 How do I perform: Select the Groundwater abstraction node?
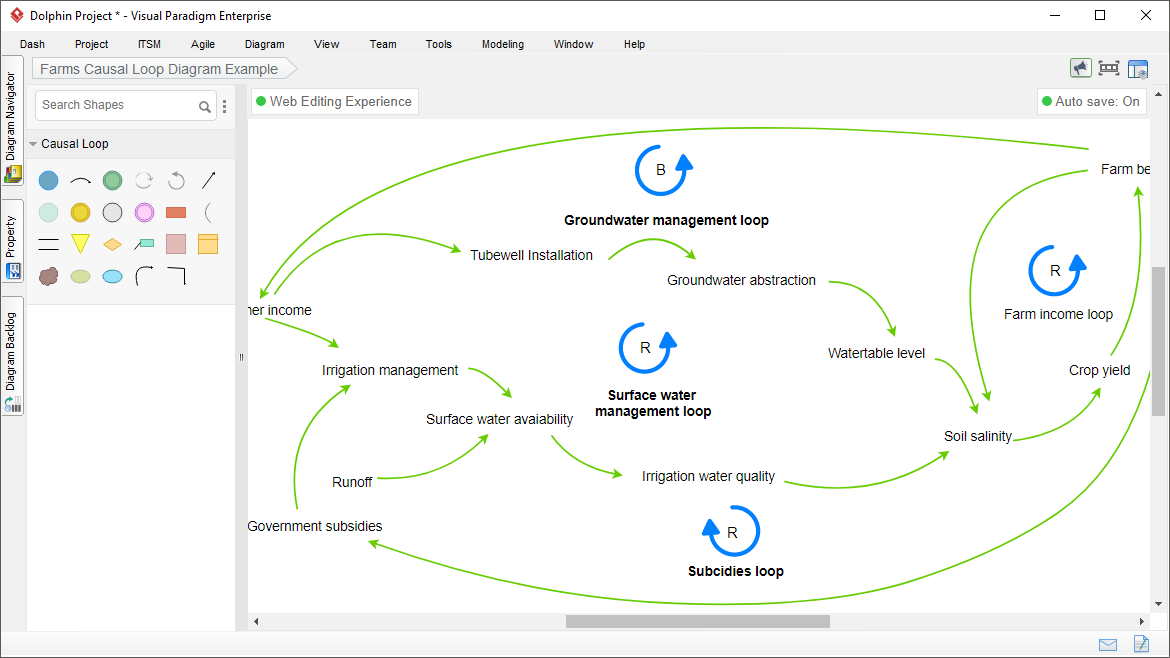(742, 281)
